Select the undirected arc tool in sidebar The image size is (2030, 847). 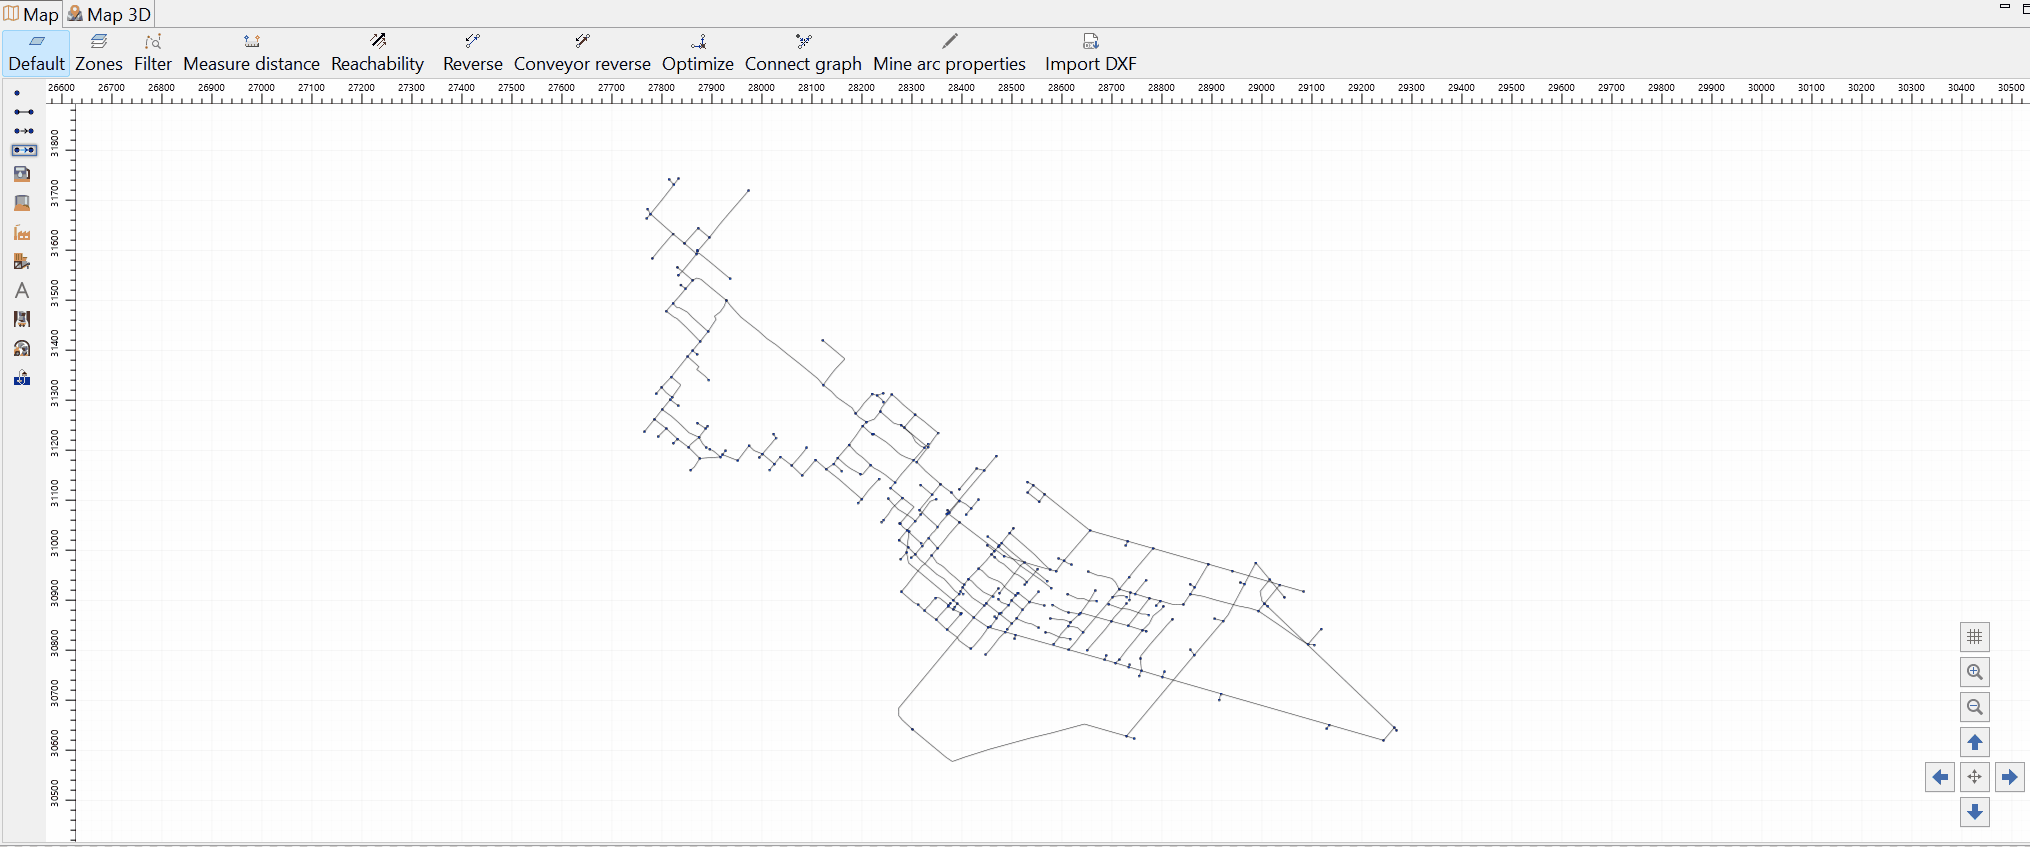[x=23, y=112]
